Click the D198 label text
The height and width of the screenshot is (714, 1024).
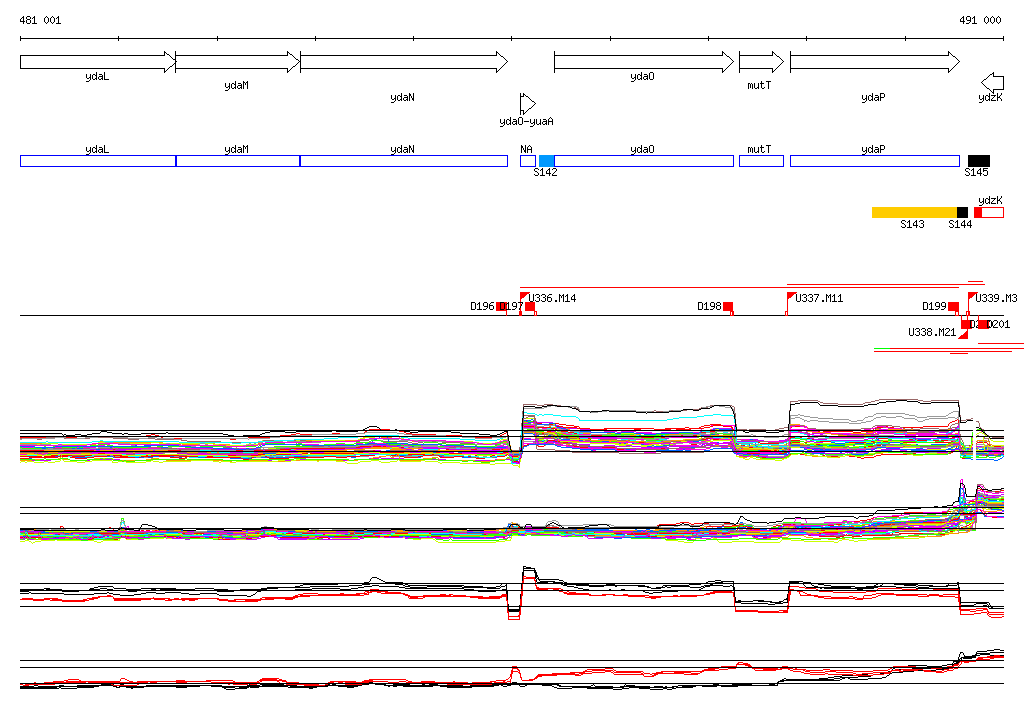[x=709, y=306]
